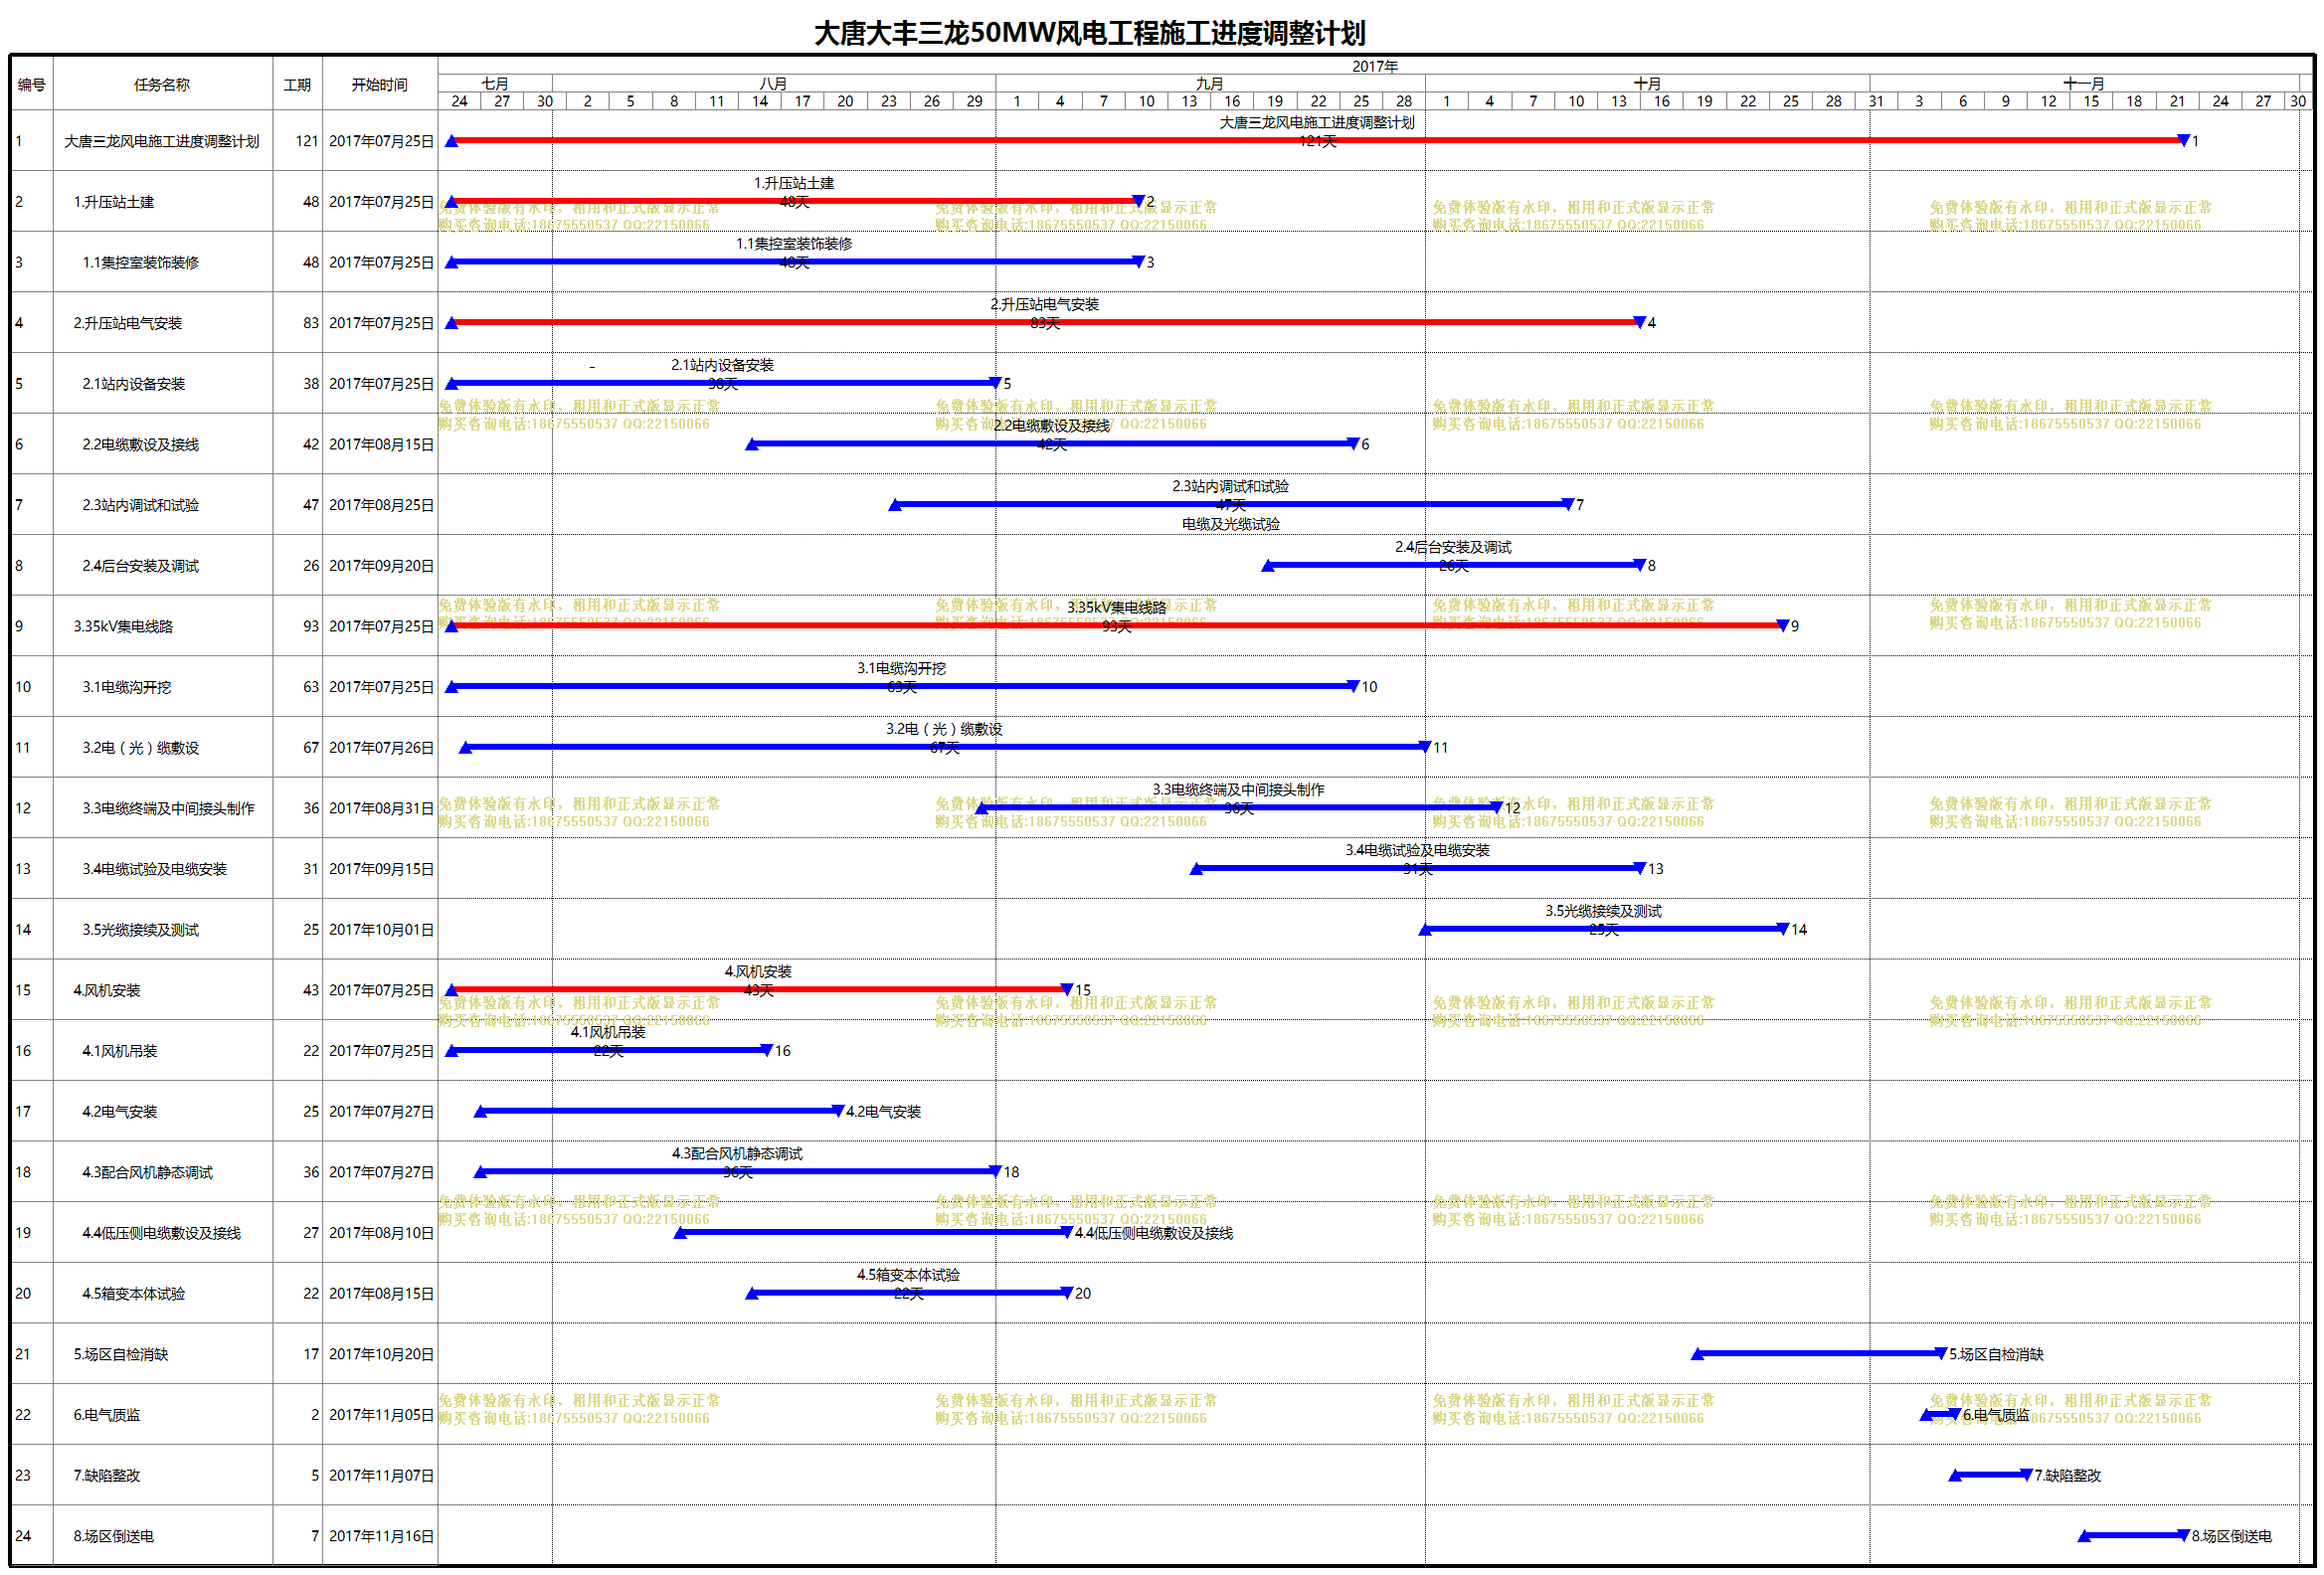
Task: Click the 十一月 month header
Action: (x=2084, y=84)
